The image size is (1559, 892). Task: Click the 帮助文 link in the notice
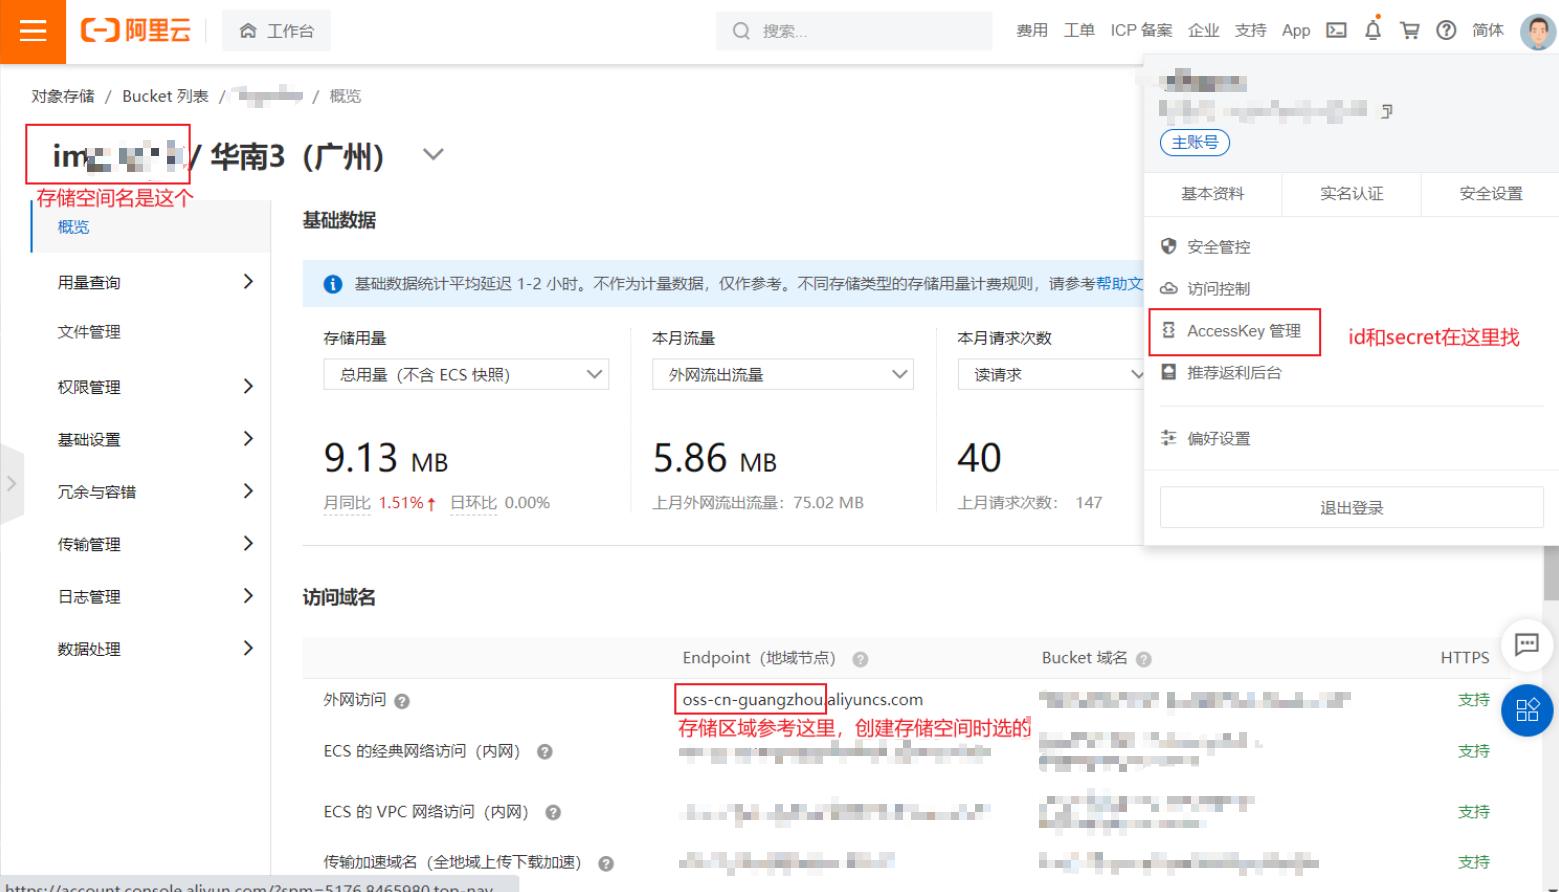point(1119,284)
